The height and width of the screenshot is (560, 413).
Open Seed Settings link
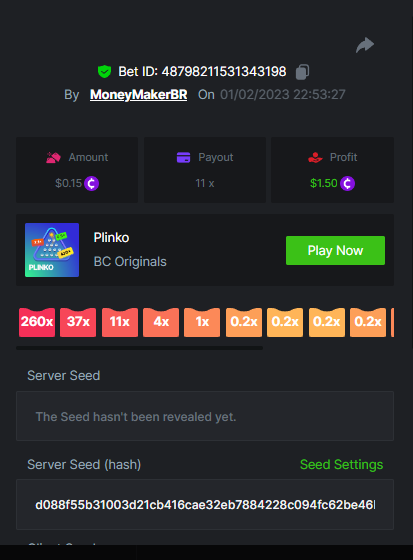341,464
